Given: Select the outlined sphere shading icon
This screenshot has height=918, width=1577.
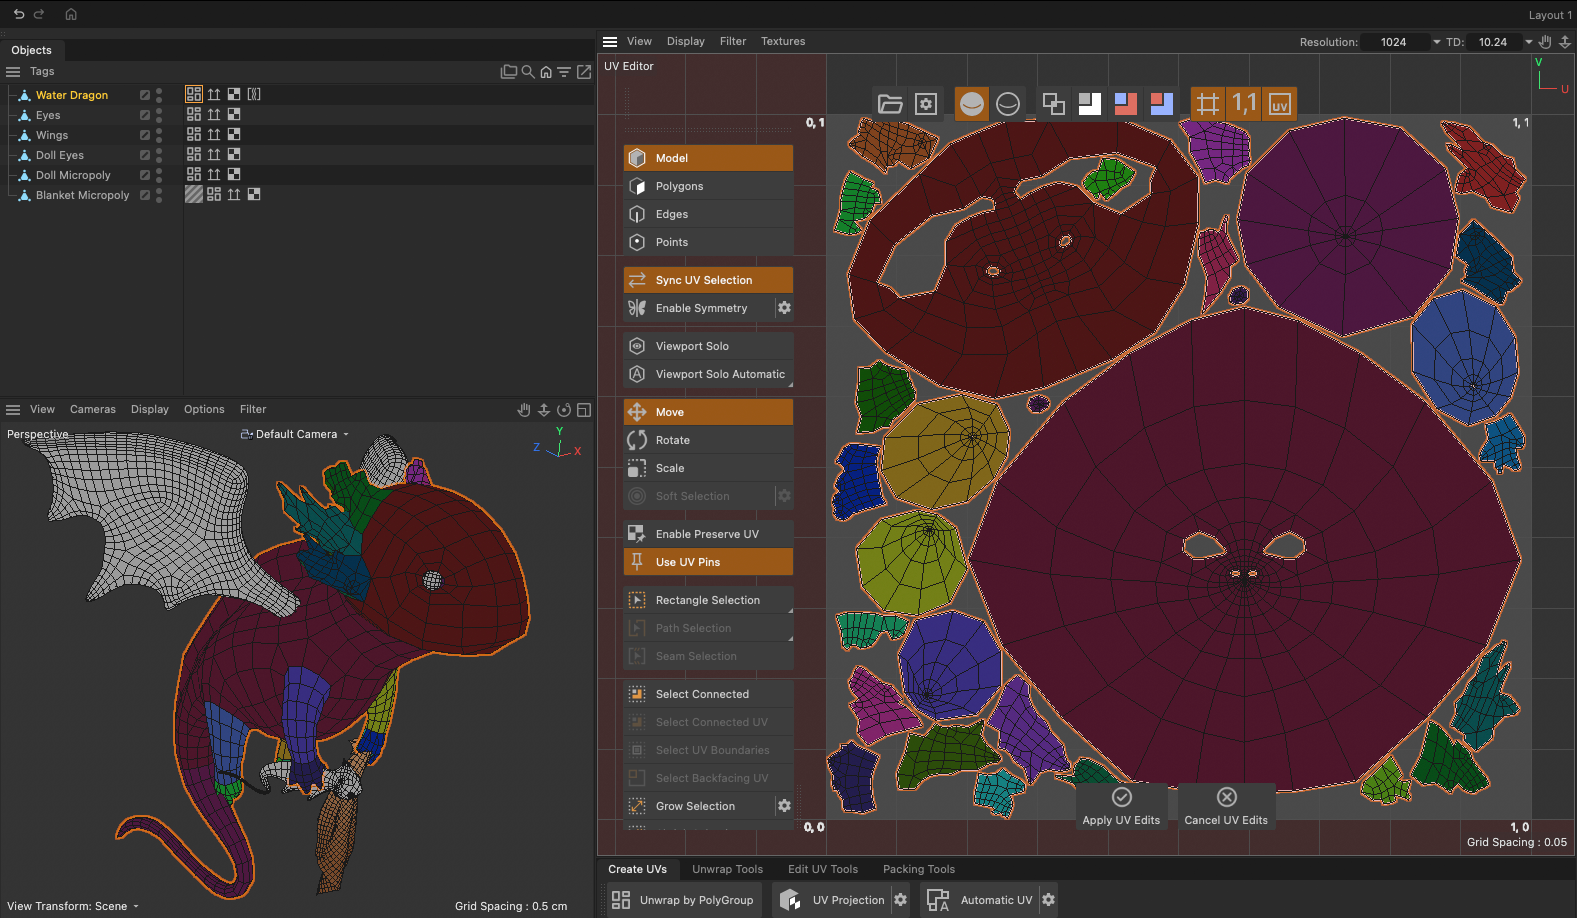Looking at the screenshot, I should [x=1008, y=104].
